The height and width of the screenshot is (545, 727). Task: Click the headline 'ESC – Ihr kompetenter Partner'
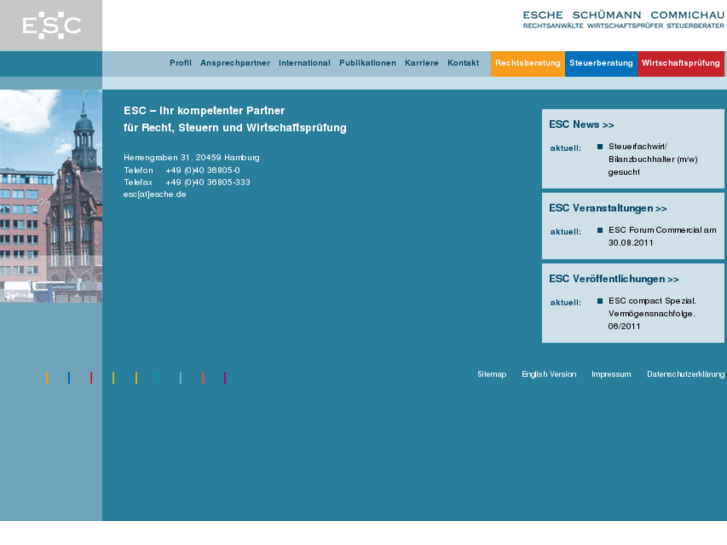click(204, 111)
